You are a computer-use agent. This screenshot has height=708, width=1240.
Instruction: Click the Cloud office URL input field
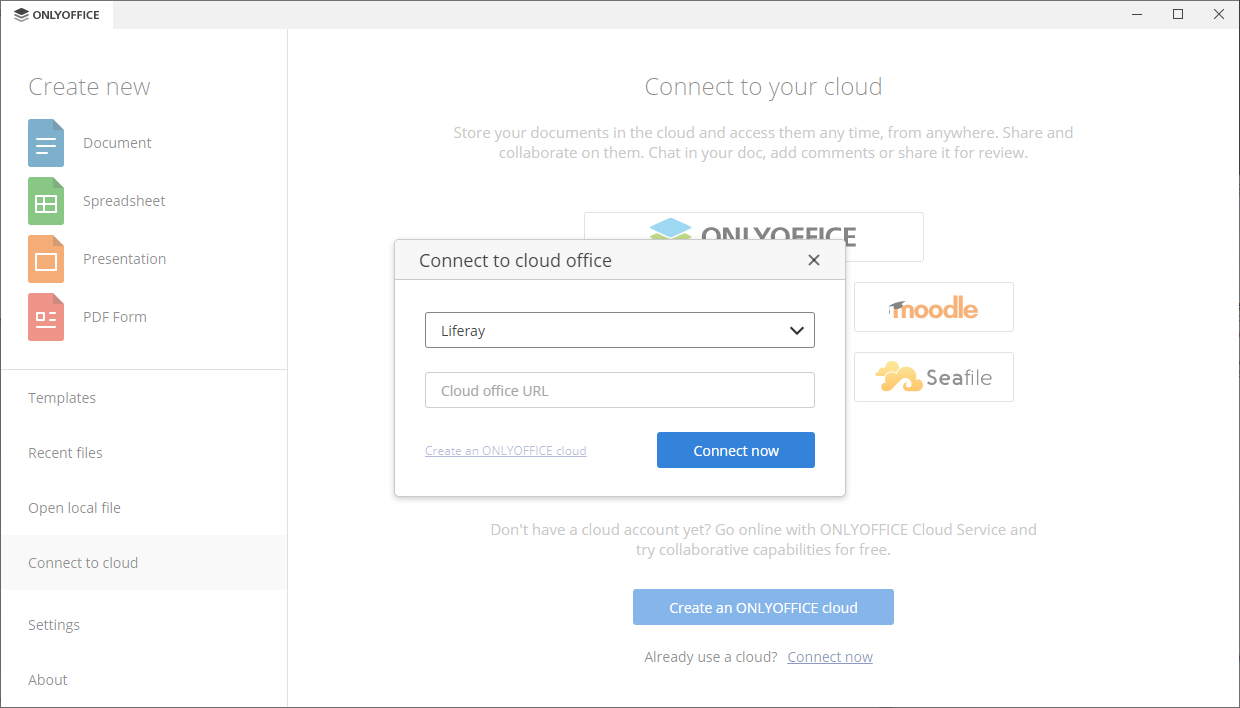tap(620, 390)
